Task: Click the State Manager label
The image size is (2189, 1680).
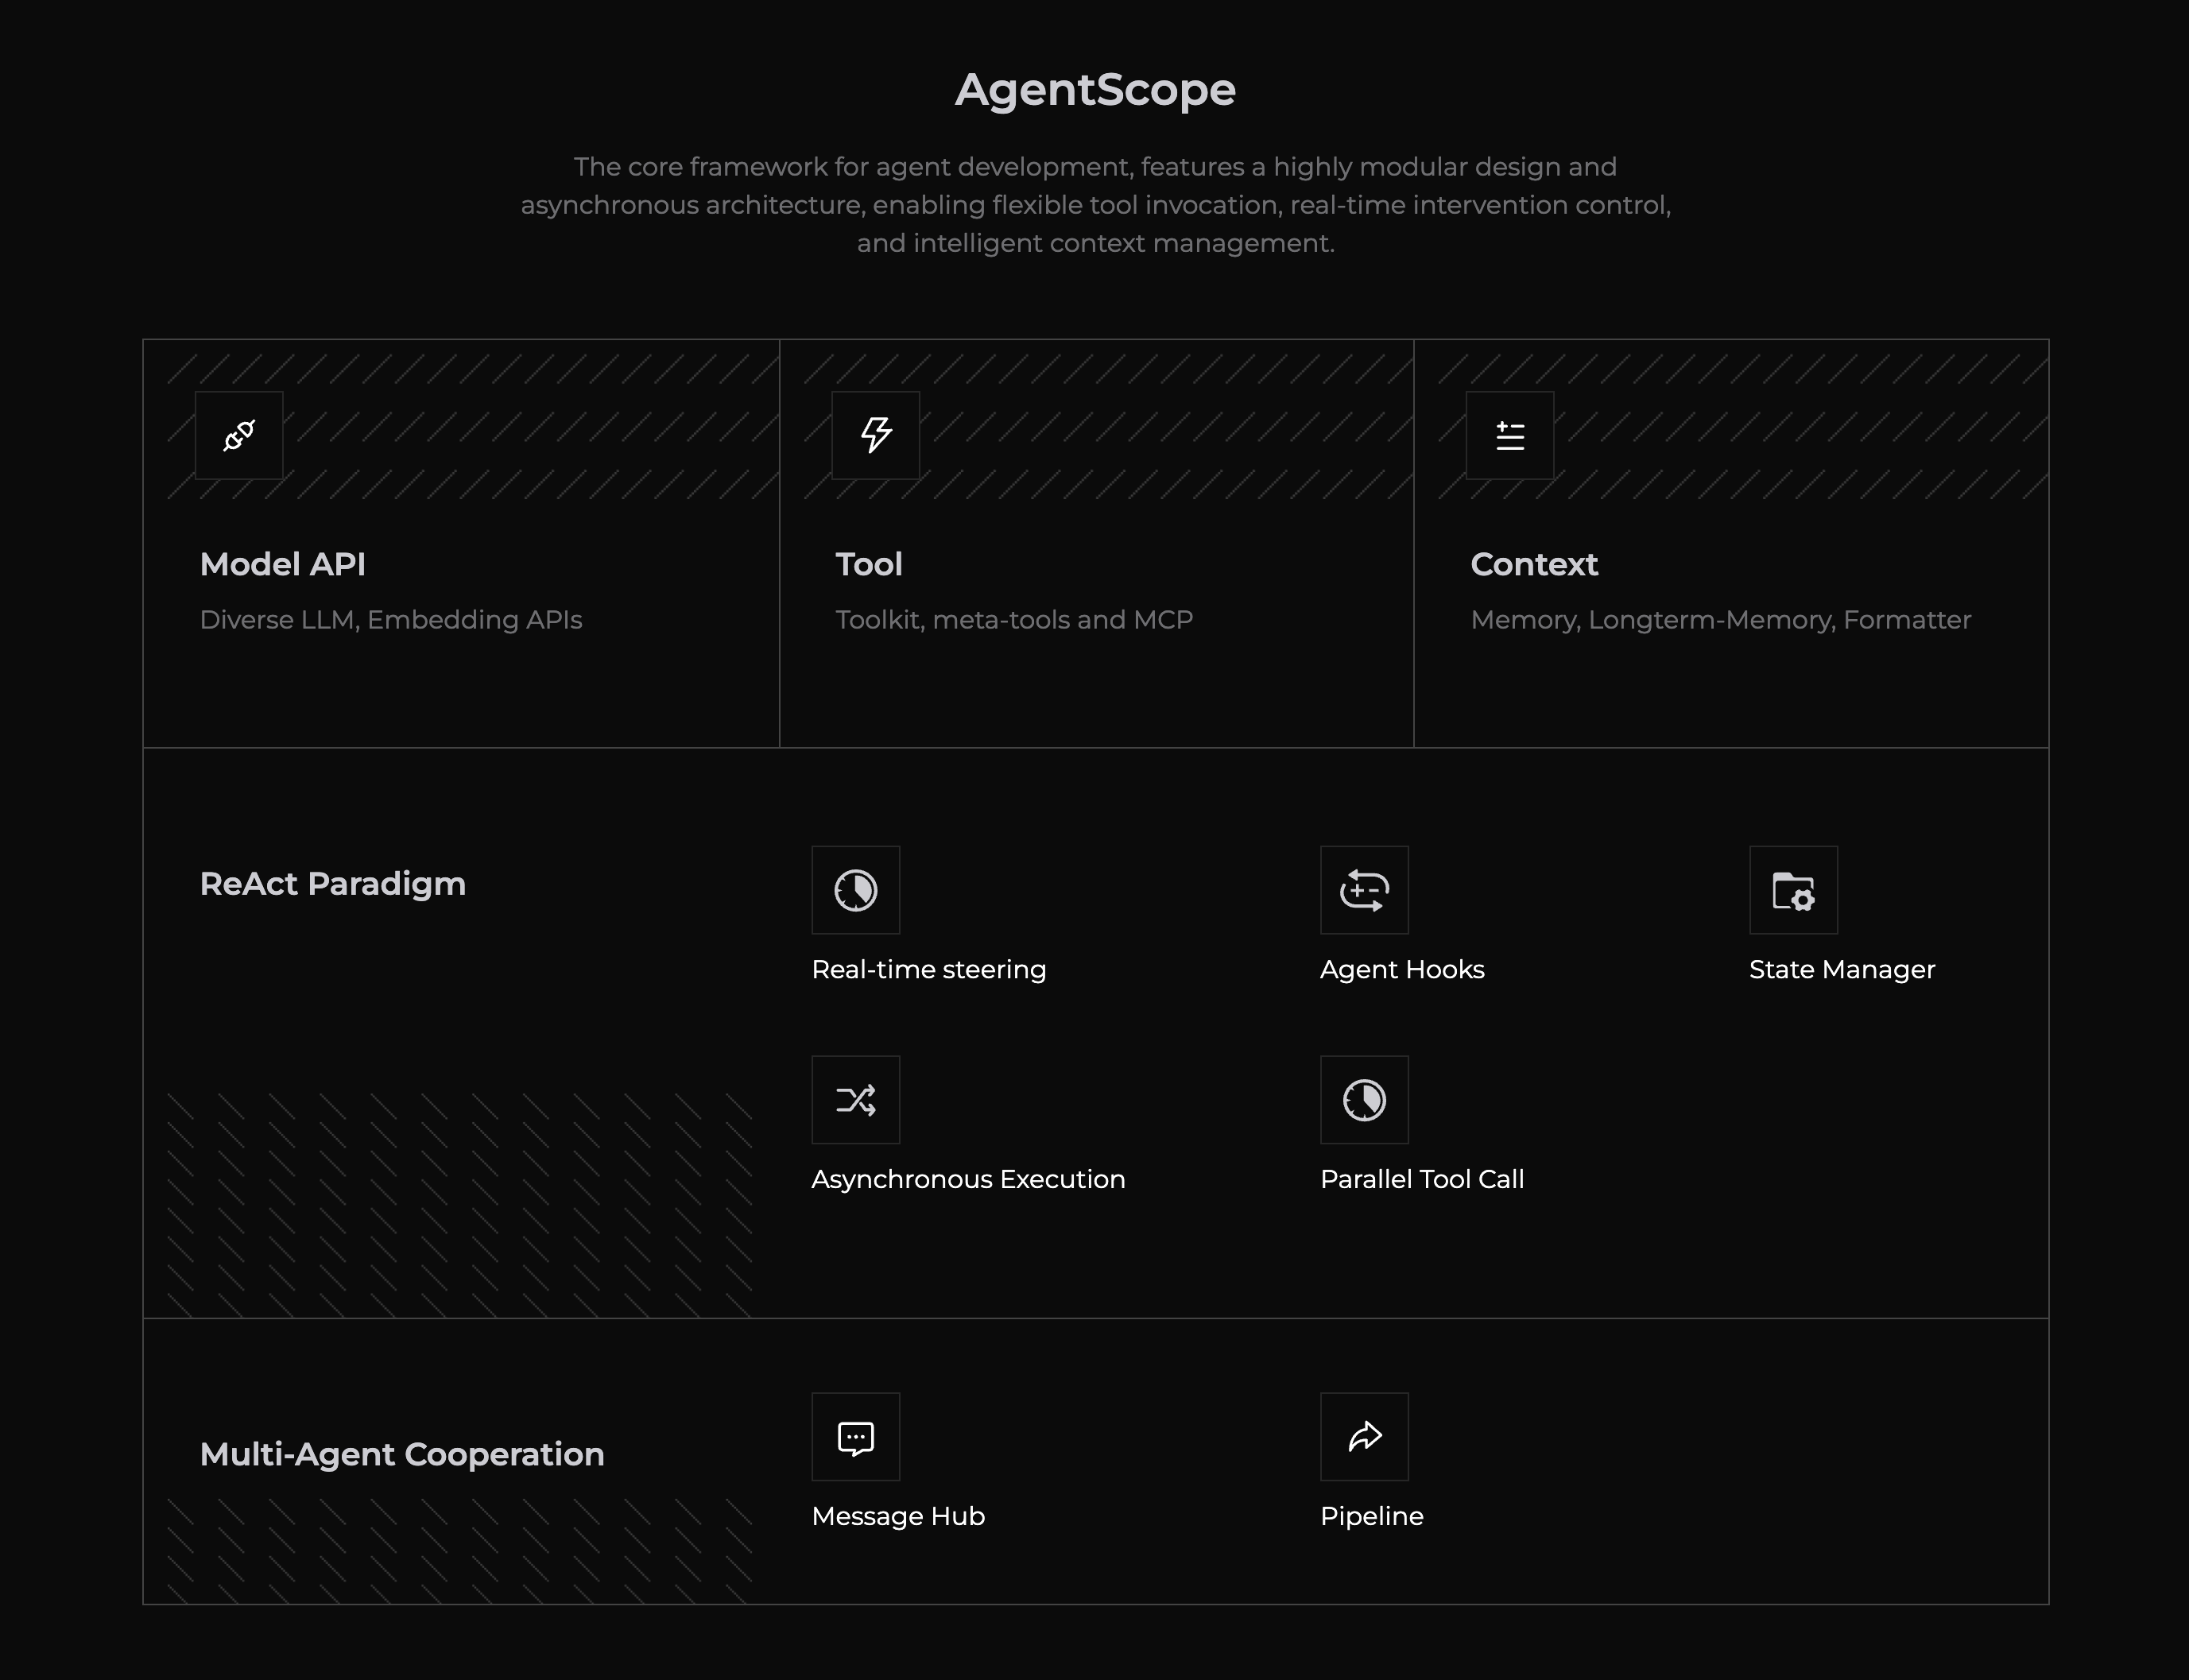Action: point(1841,969)
